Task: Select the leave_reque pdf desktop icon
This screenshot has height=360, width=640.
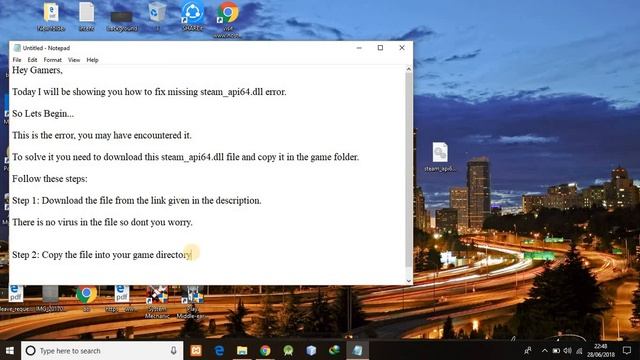Action: (x=16, y=299)
